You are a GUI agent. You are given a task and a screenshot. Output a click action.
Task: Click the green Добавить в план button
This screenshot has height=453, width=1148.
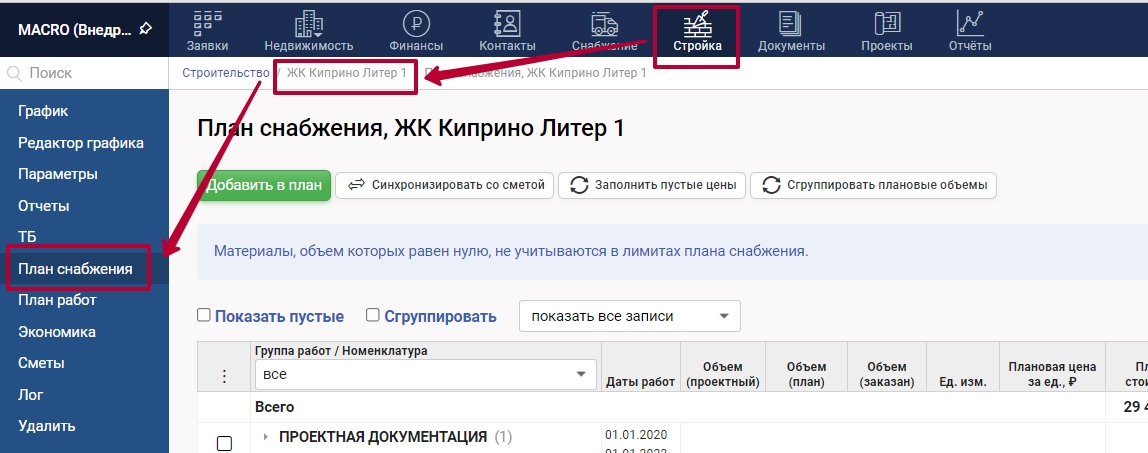tap(264, 185)
